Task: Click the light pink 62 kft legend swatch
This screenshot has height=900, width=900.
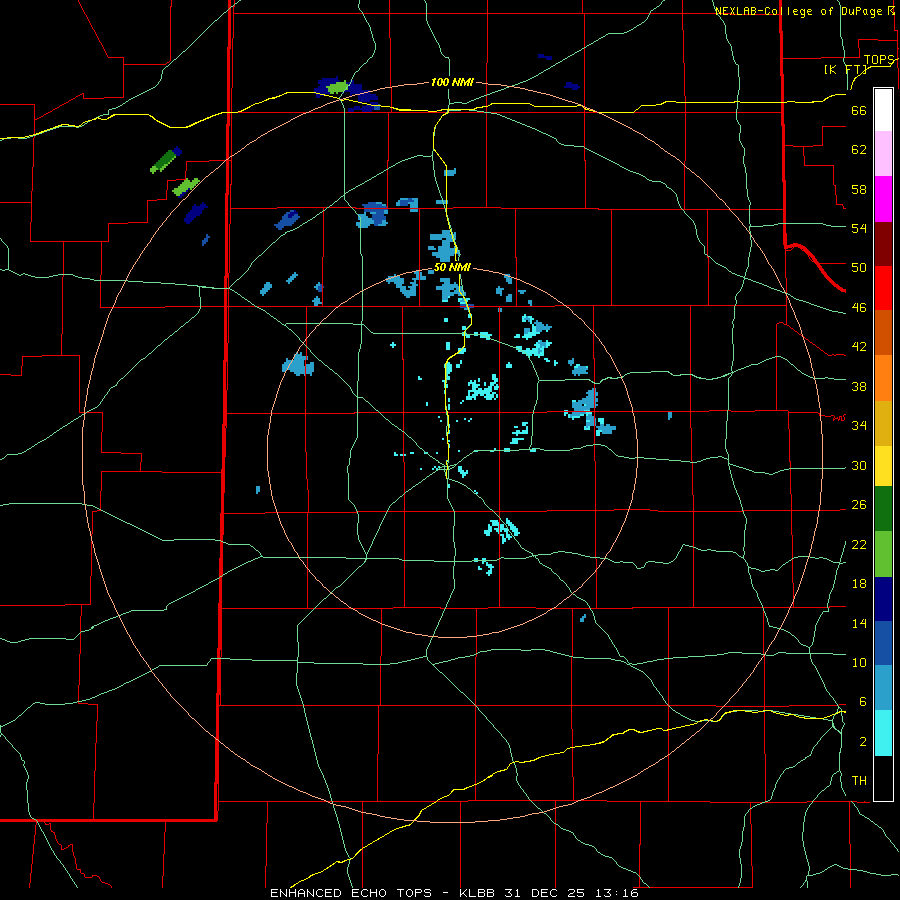Action: [x=883, y=153]
